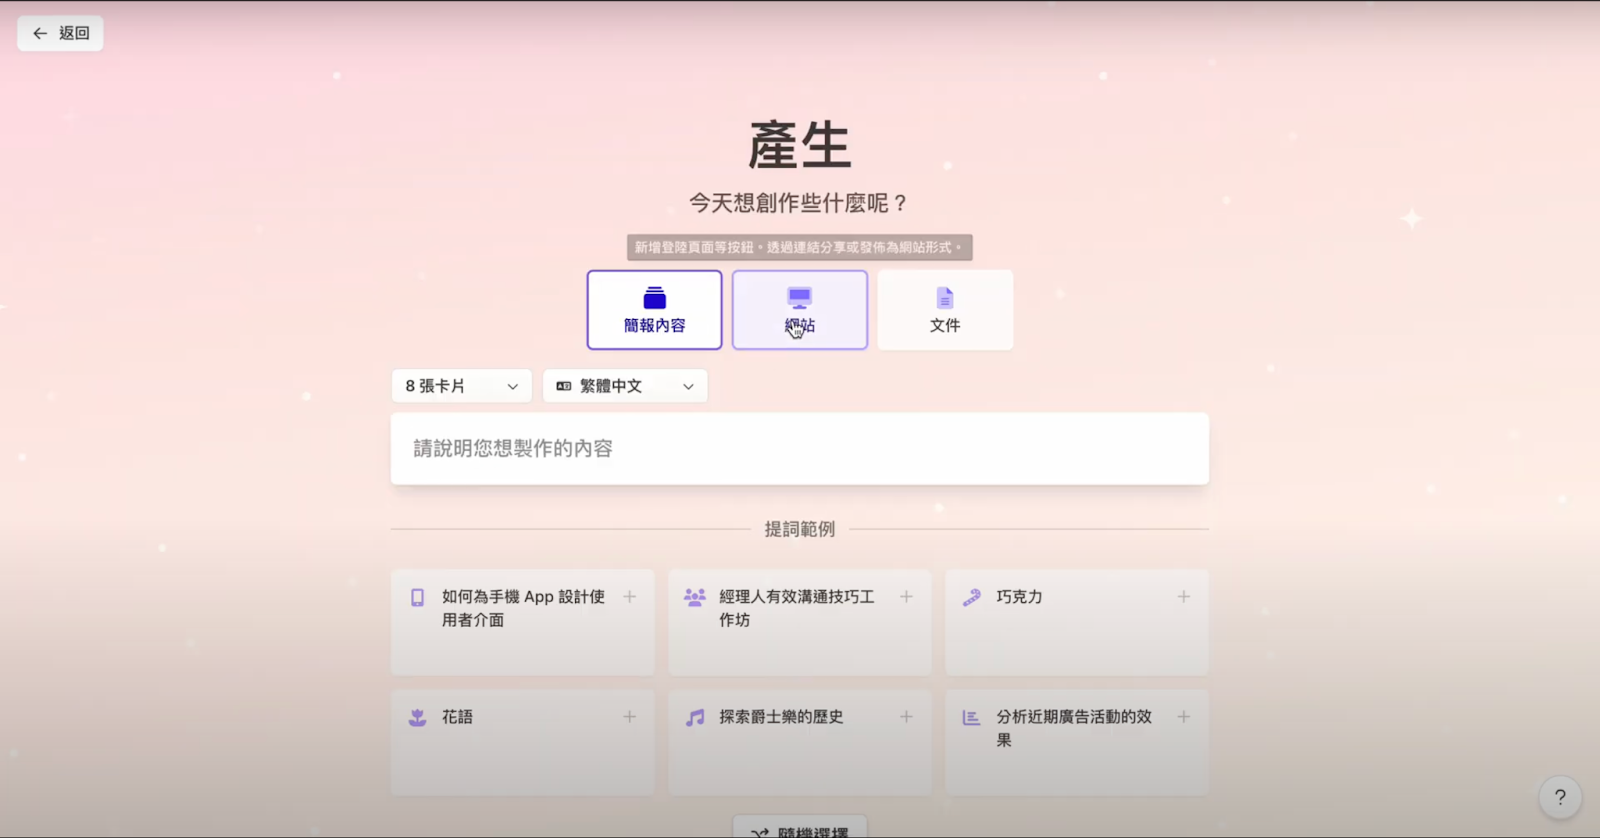Click plus icon on the 巧克力 card

click(x=1183, y=597)
